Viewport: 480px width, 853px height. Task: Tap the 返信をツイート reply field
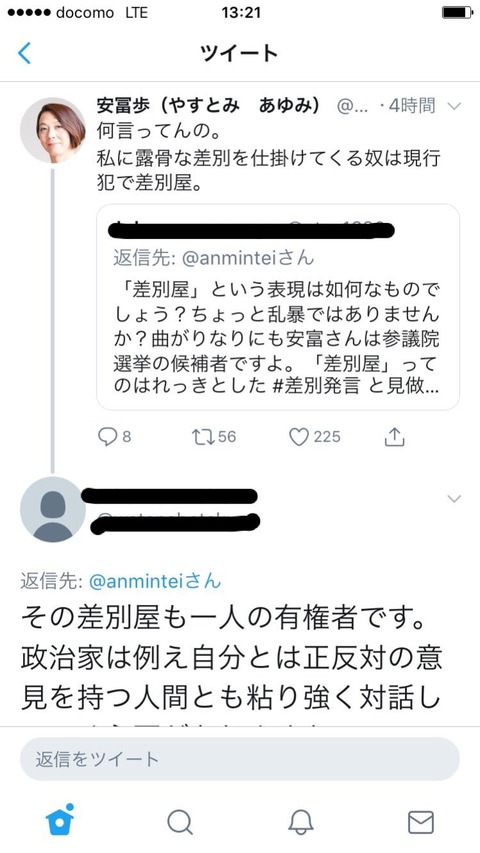[240, 759]
